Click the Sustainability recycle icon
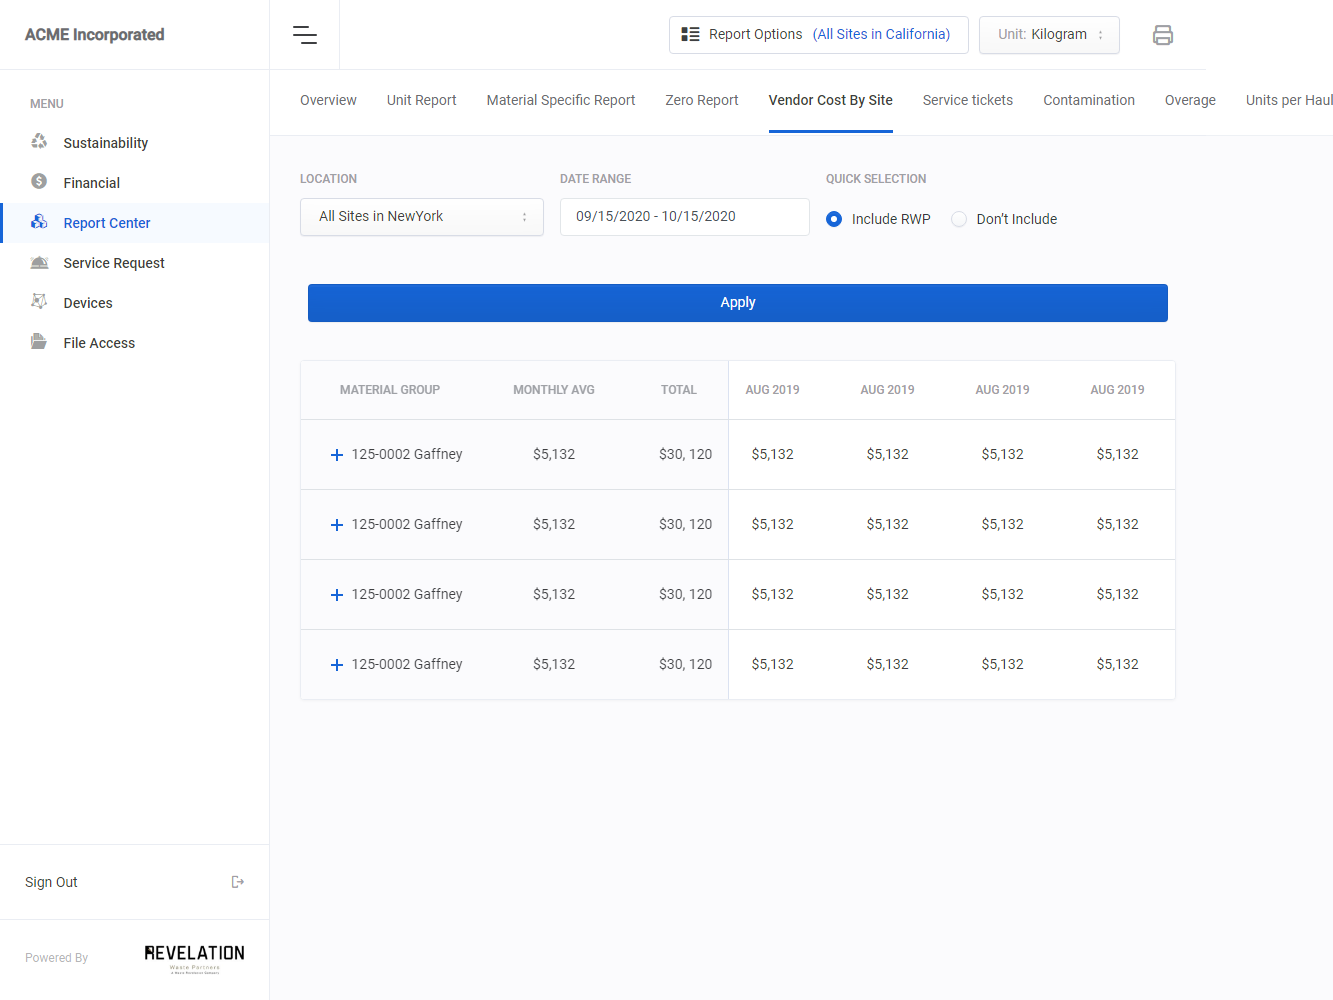 click(x=39, y=142)
